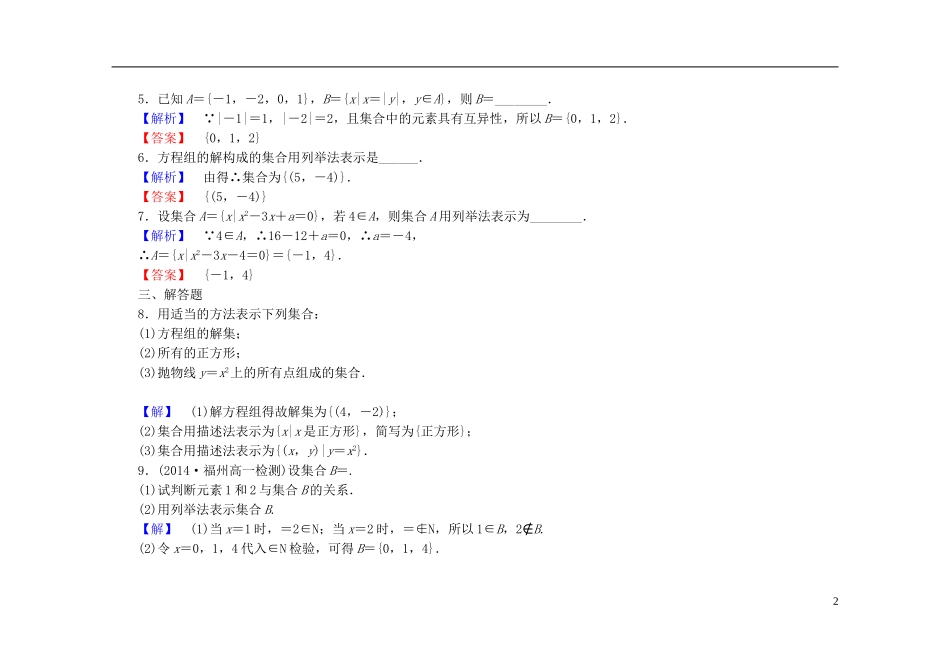Click the line '∴A={x|x²−3x−4=0}={−1, 4}'

coord(241,256)
